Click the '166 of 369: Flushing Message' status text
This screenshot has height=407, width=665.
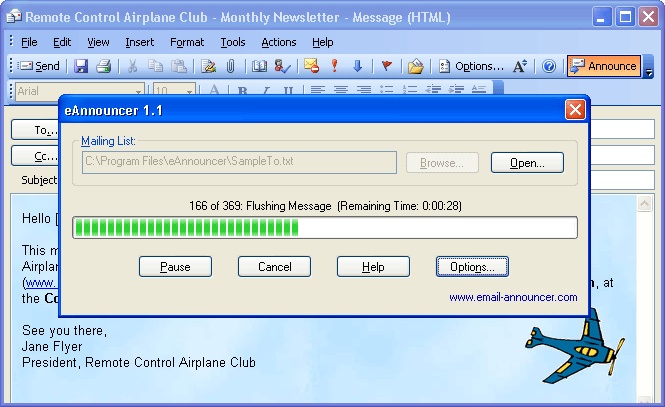tap(260, 206)
